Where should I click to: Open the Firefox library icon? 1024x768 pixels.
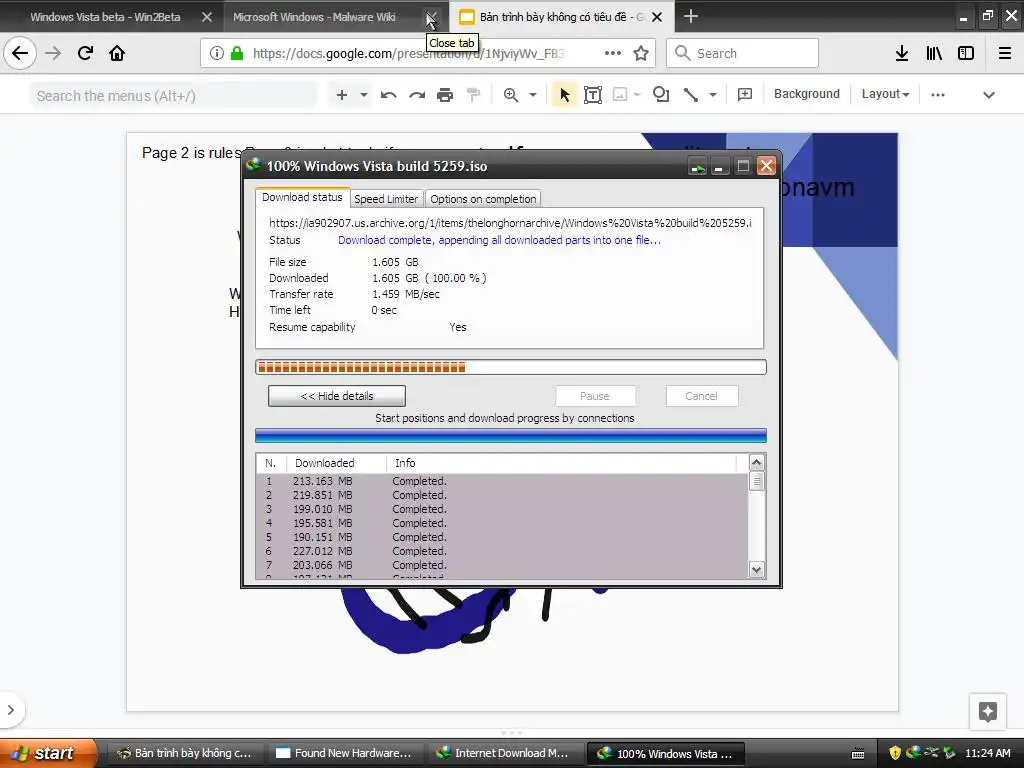(x=934, y=53)
